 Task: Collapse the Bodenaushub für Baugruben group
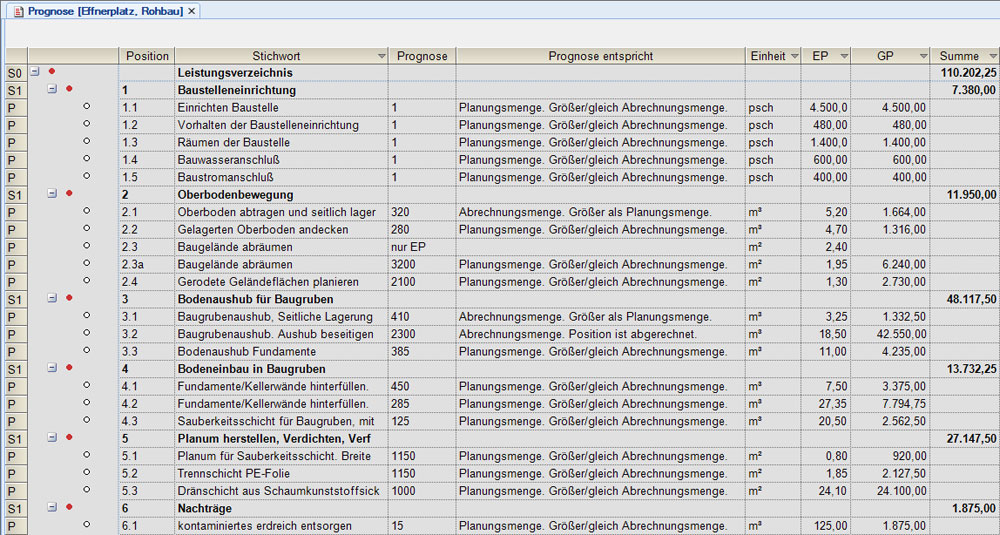tap(52, 298)
